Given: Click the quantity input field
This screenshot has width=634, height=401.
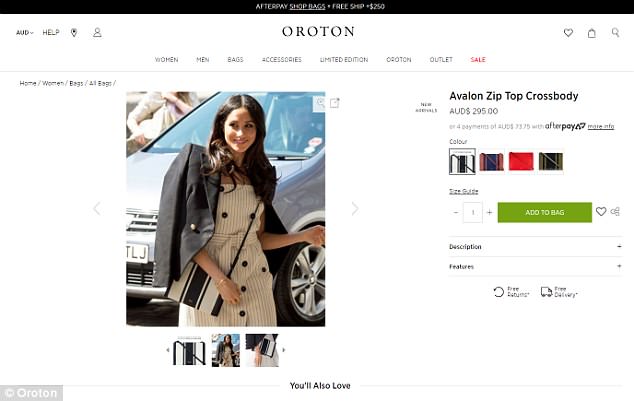Looking at the screenshot, I should tap(473, 212).
